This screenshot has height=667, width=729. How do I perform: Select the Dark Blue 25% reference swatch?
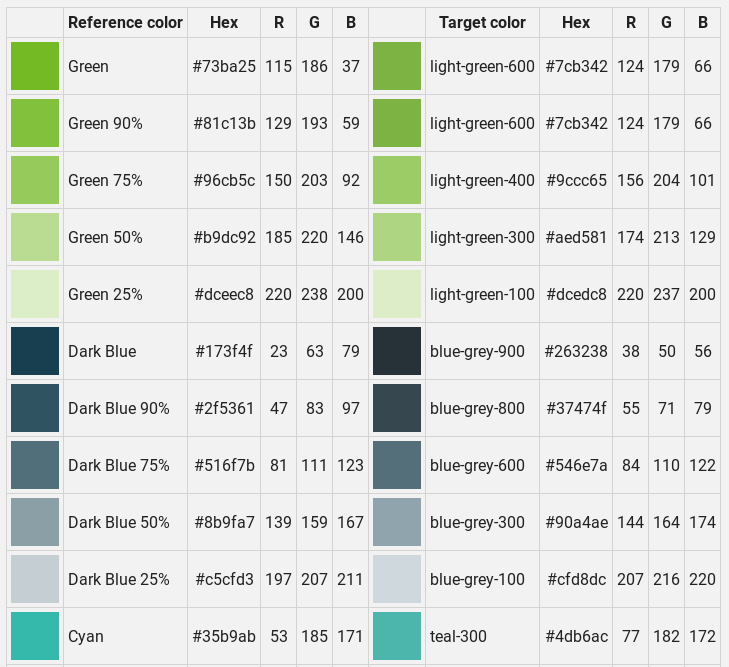point(35,579)
